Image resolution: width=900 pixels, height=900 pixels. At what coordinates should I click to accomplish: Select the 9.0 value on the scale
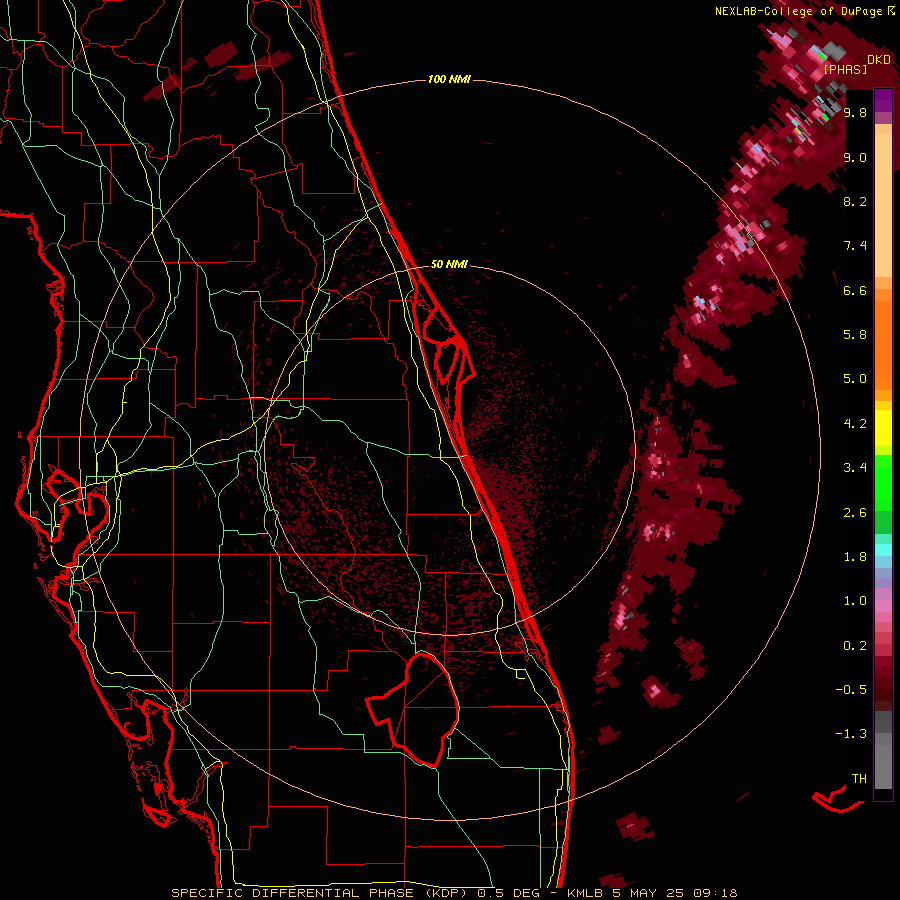(855, 157)
